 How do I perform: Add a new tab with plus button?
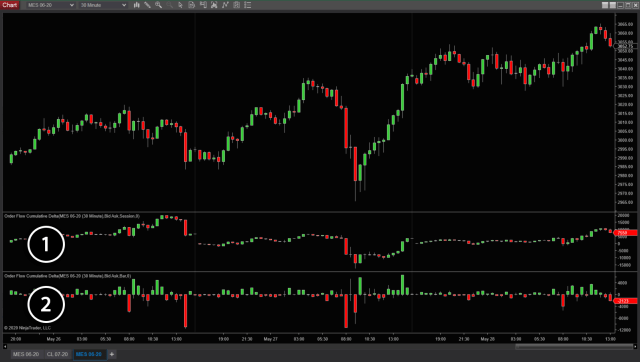click(112, 354)
